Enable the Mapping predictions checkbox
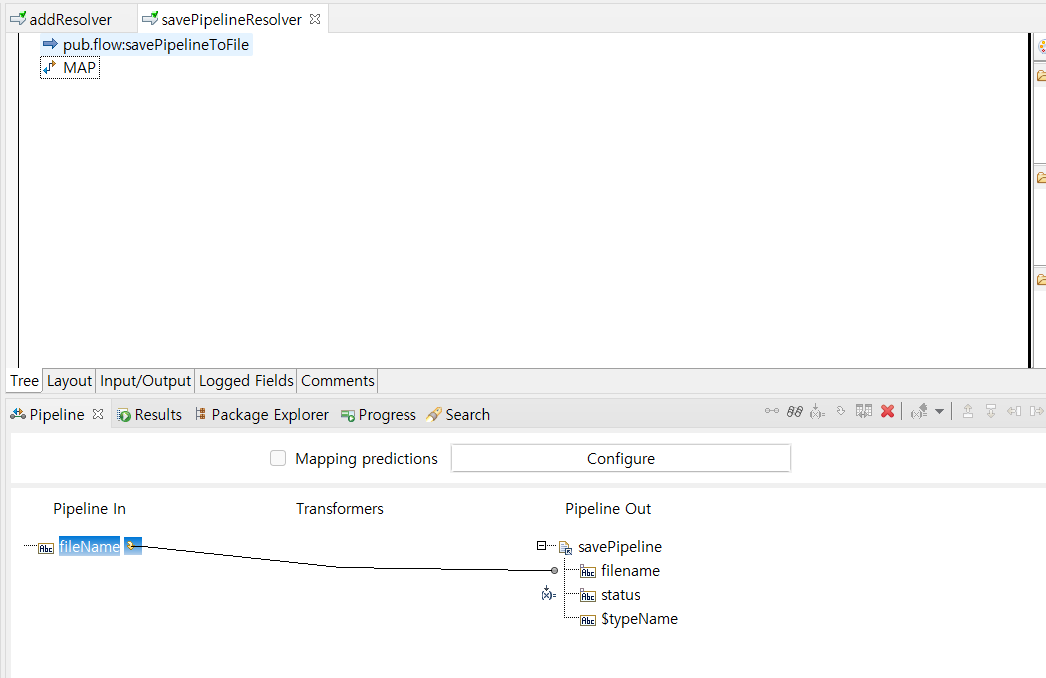This screenshot has height=678, width=1046. [278, 459]
